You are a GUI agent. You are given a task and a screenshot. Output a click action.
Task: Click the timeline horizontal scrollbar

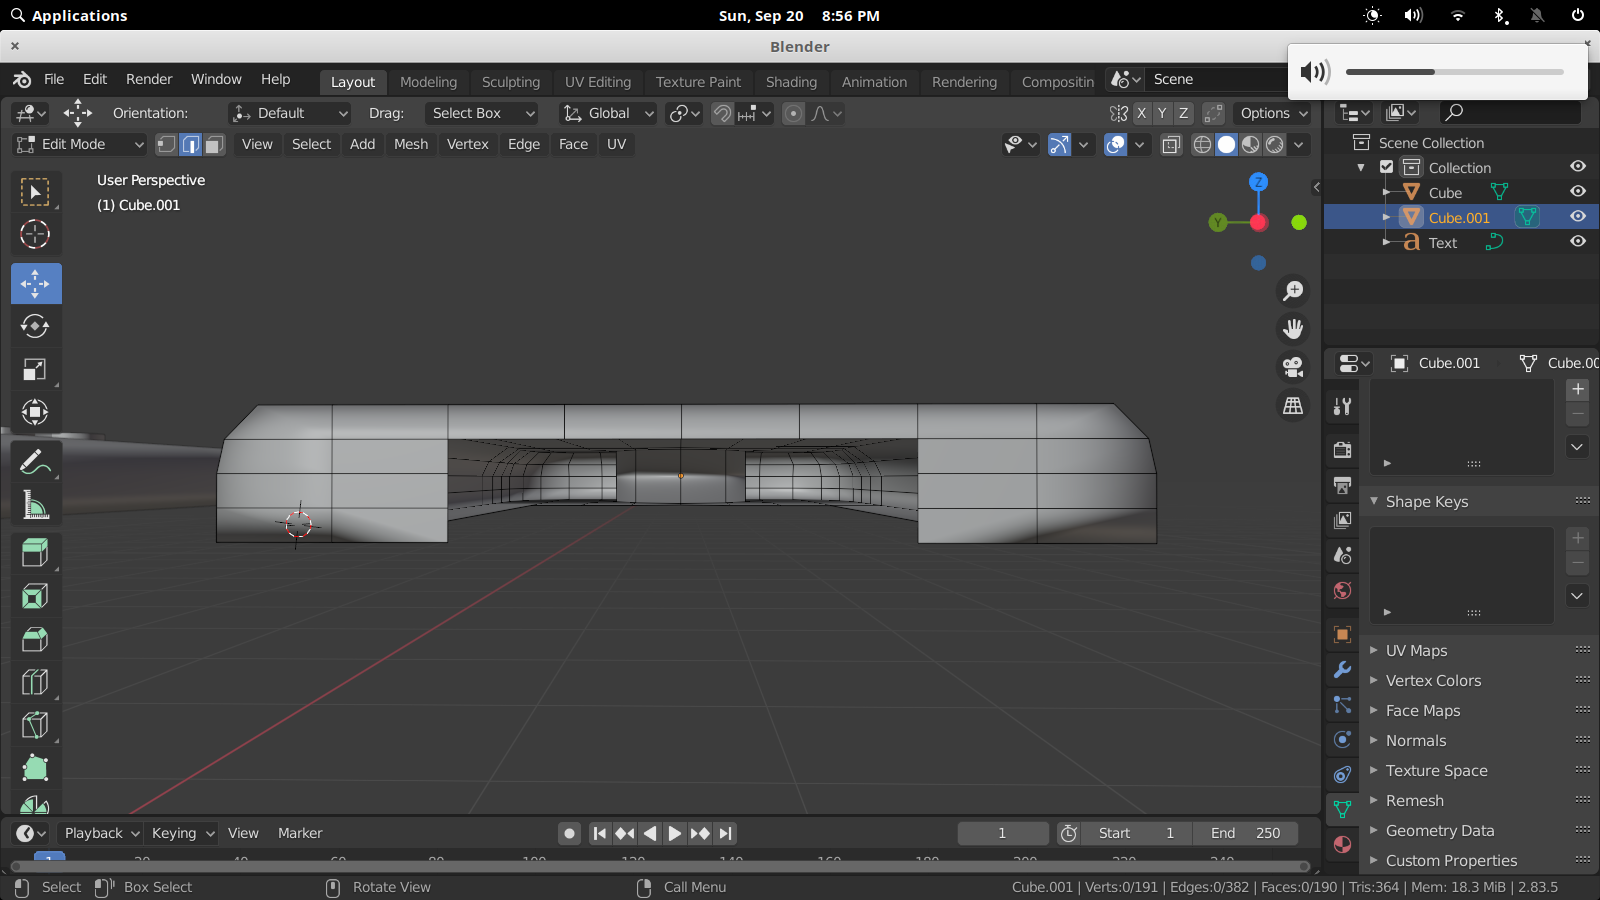(660, 866)
